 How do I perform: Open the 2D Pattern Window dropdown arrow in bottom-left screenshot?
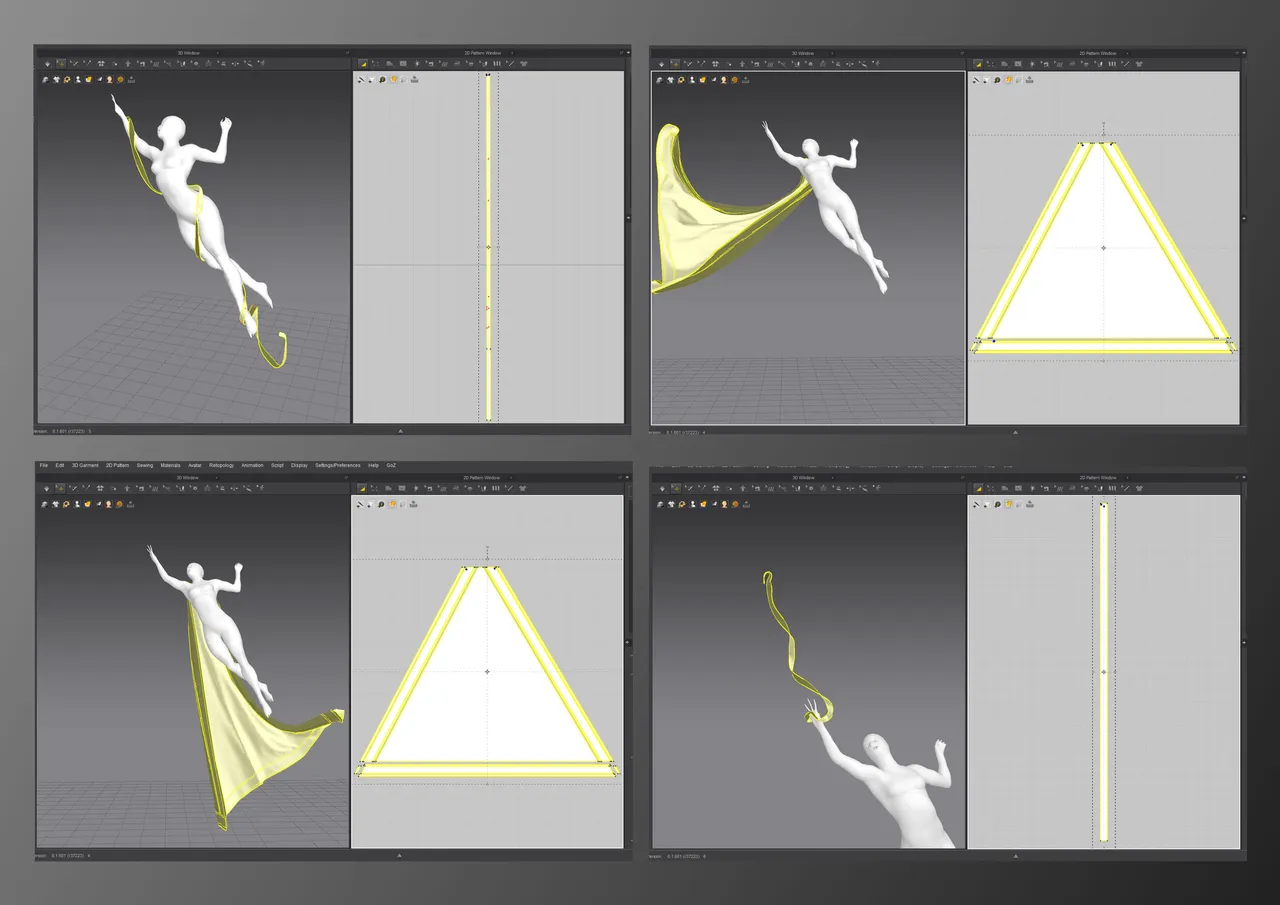point(511,477)
